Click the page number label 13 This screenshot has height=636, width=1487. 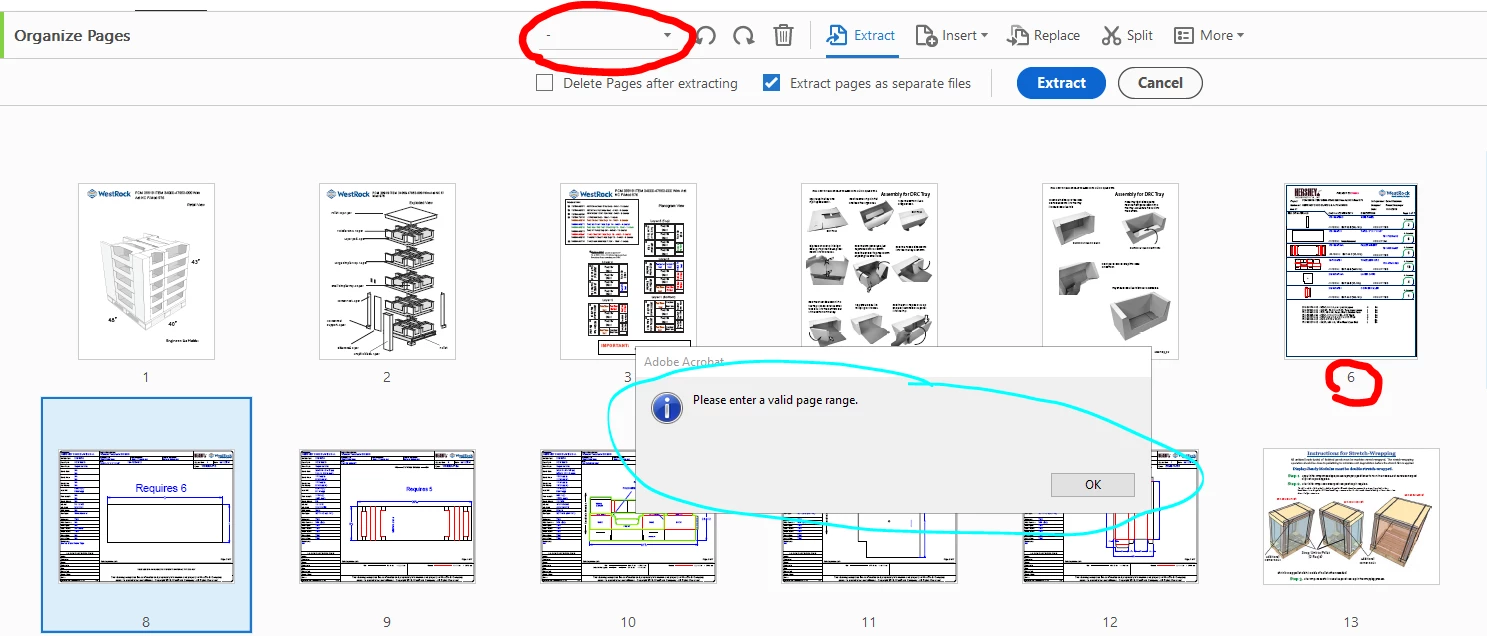click(1351, 622)
